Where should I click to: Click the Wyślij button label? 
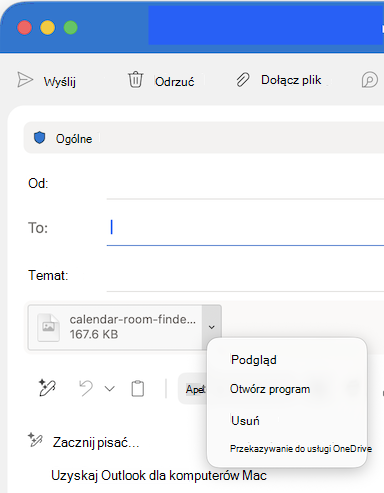point(60,81)
